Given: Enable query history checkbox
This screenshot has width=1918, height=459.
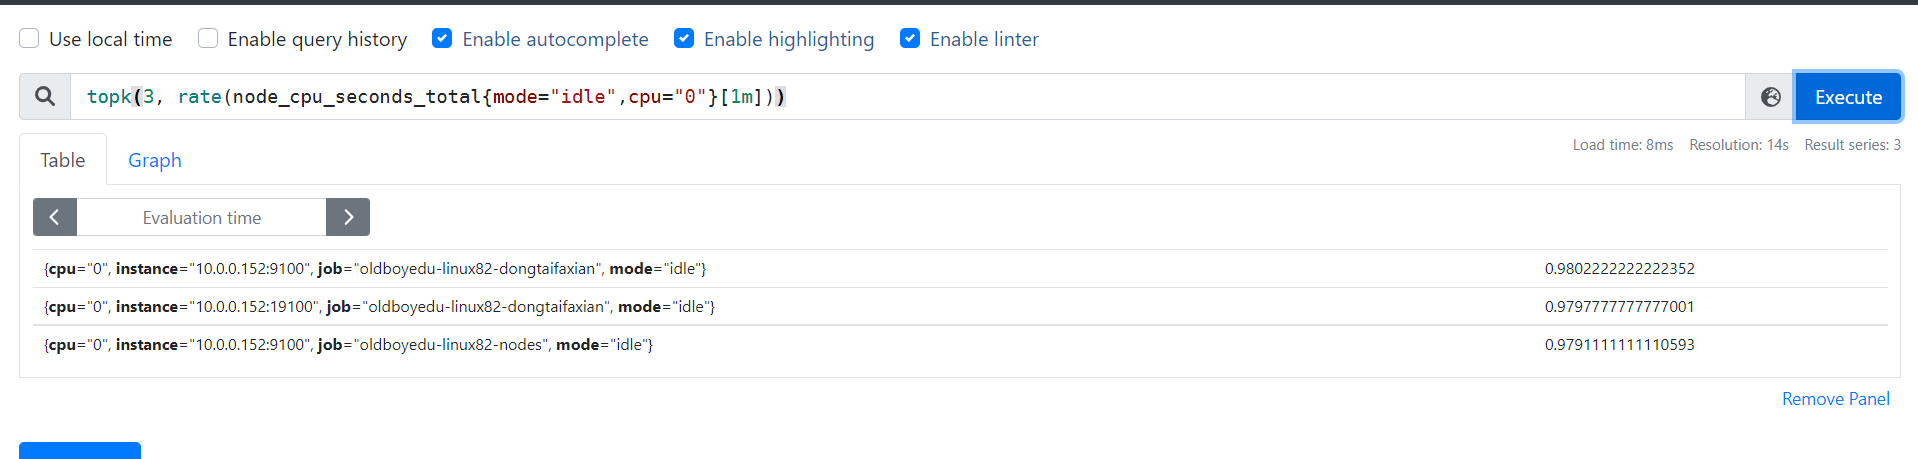Looking at the screenshot, I should (x=208, y=39).
